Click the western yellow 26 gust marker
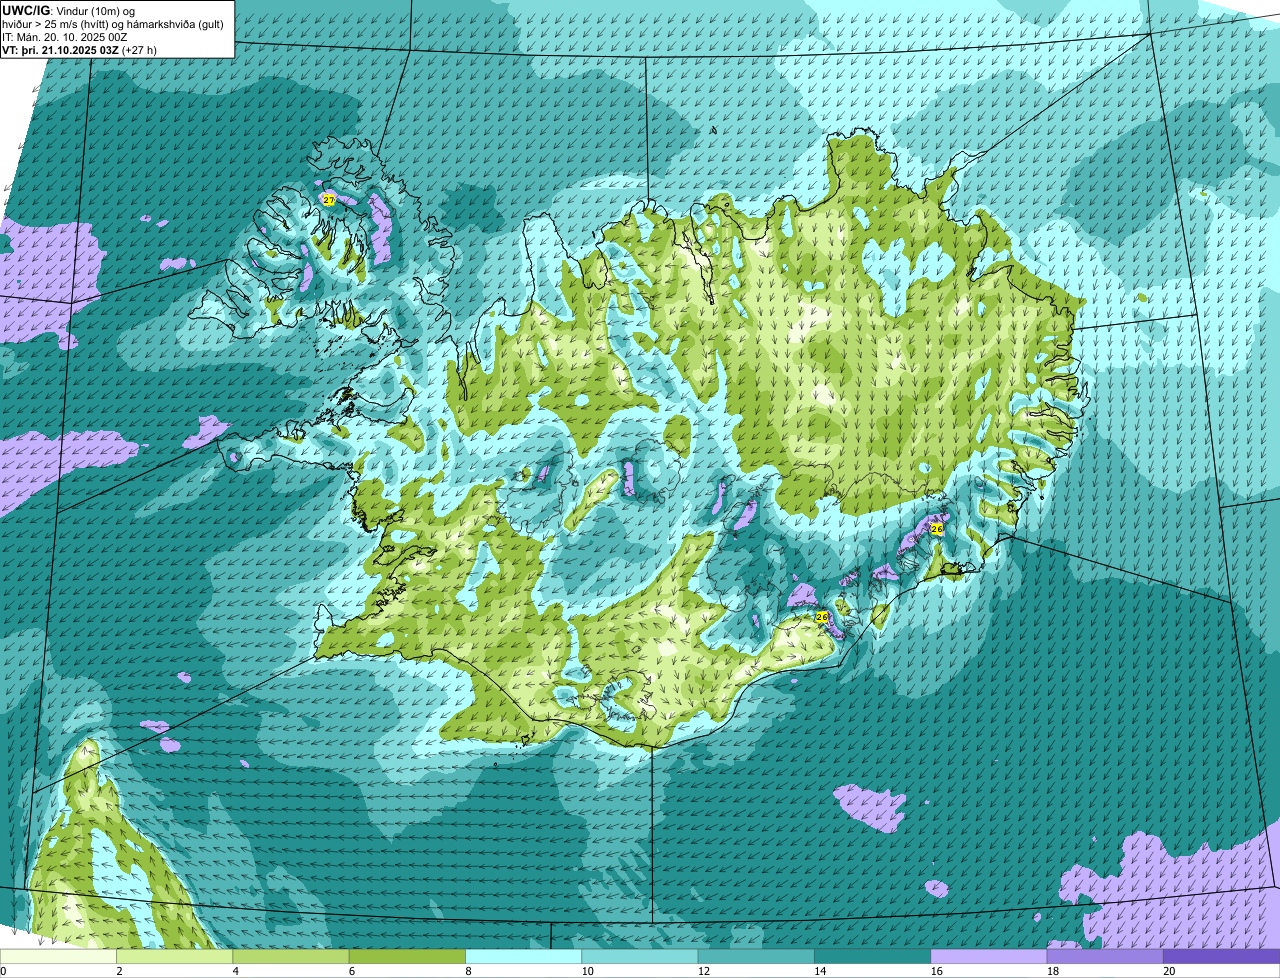Image resolution: width=1280 pixels, height=978 pixels. click(x=822, y=617)
